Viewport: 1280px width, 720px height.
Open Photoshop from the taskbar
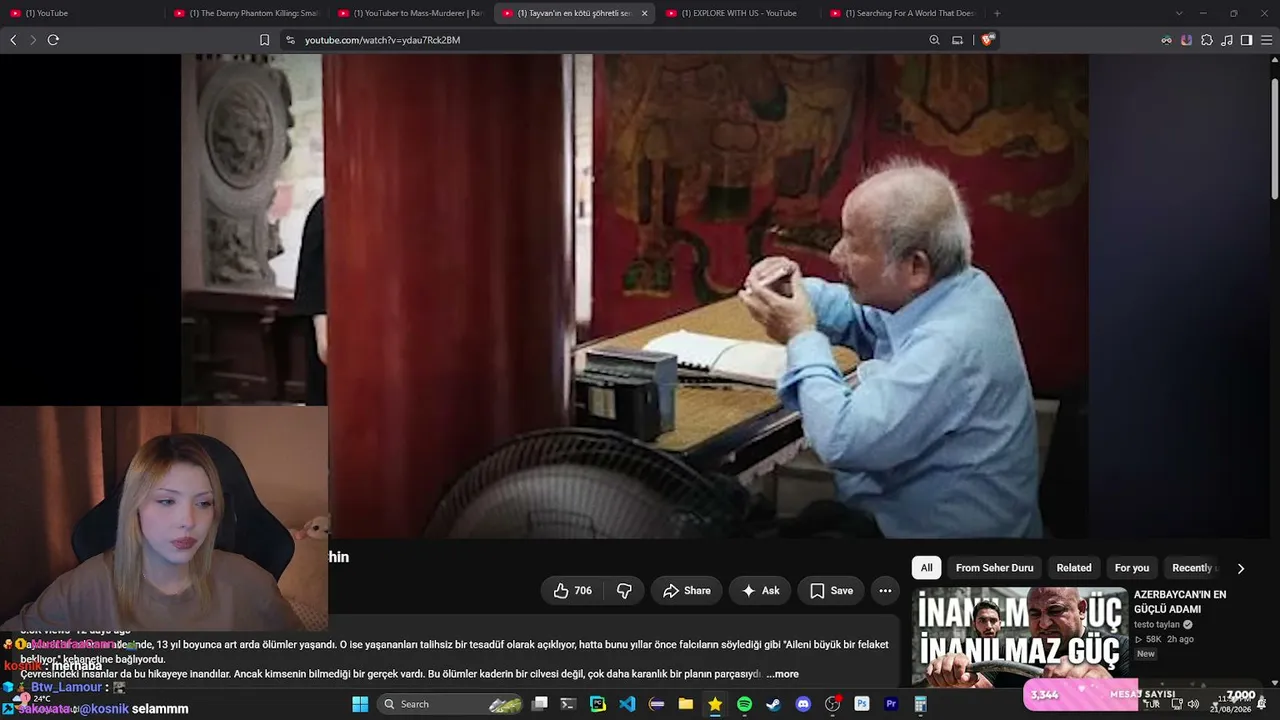(861, 704)
